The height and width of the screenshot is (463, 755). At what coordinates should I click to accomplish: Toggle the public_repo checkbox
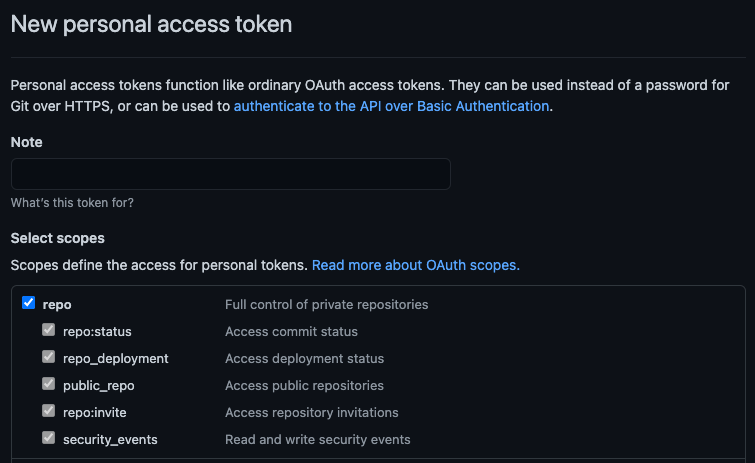pos(48,384)
